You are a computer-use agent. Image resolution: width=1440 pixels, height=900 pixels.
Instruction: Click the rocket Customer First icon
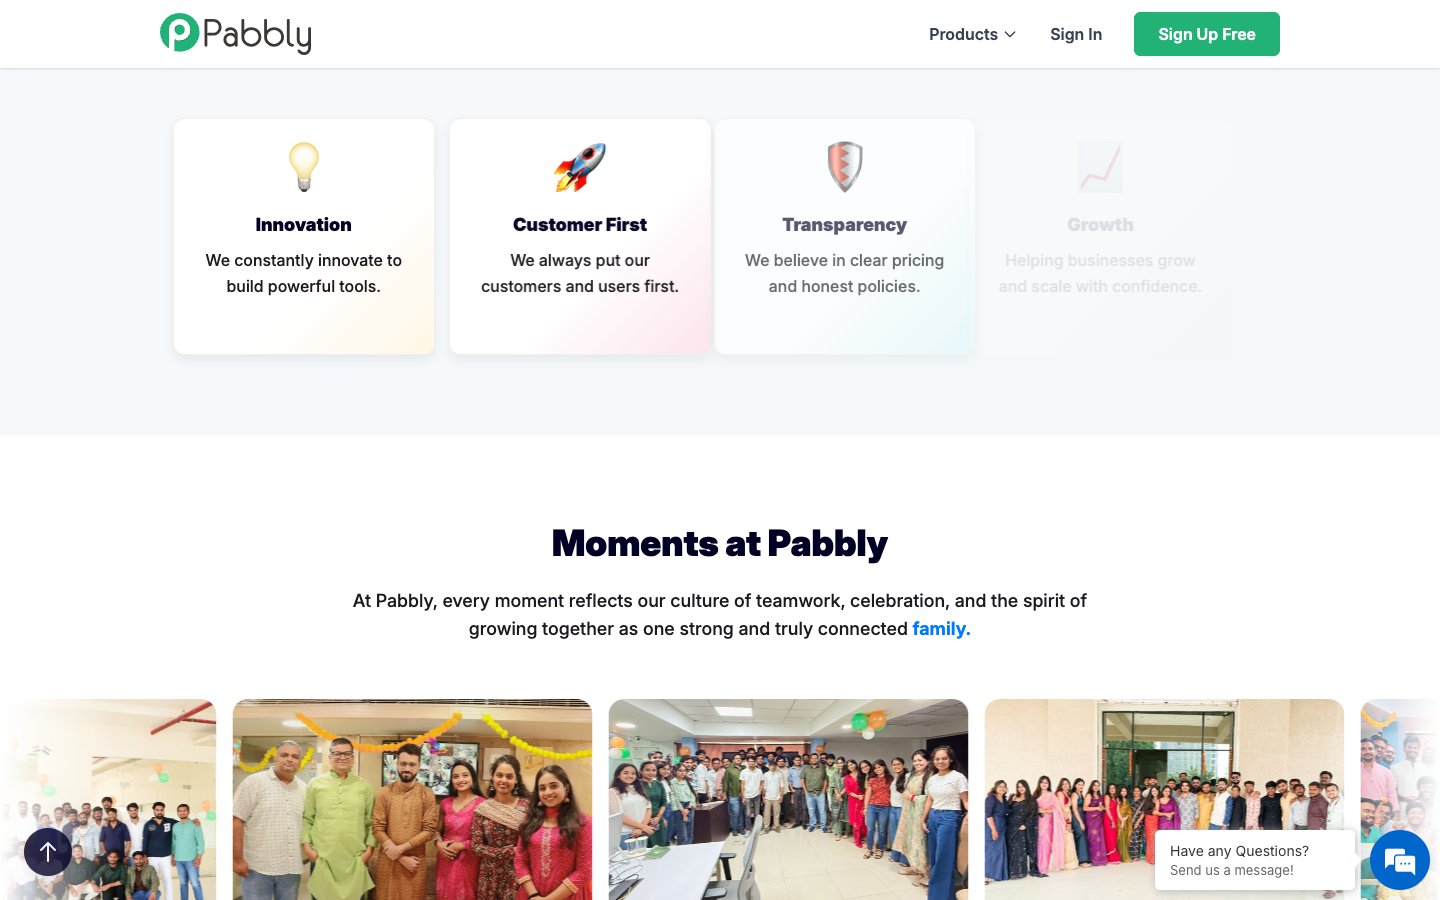tap(580, 167)
